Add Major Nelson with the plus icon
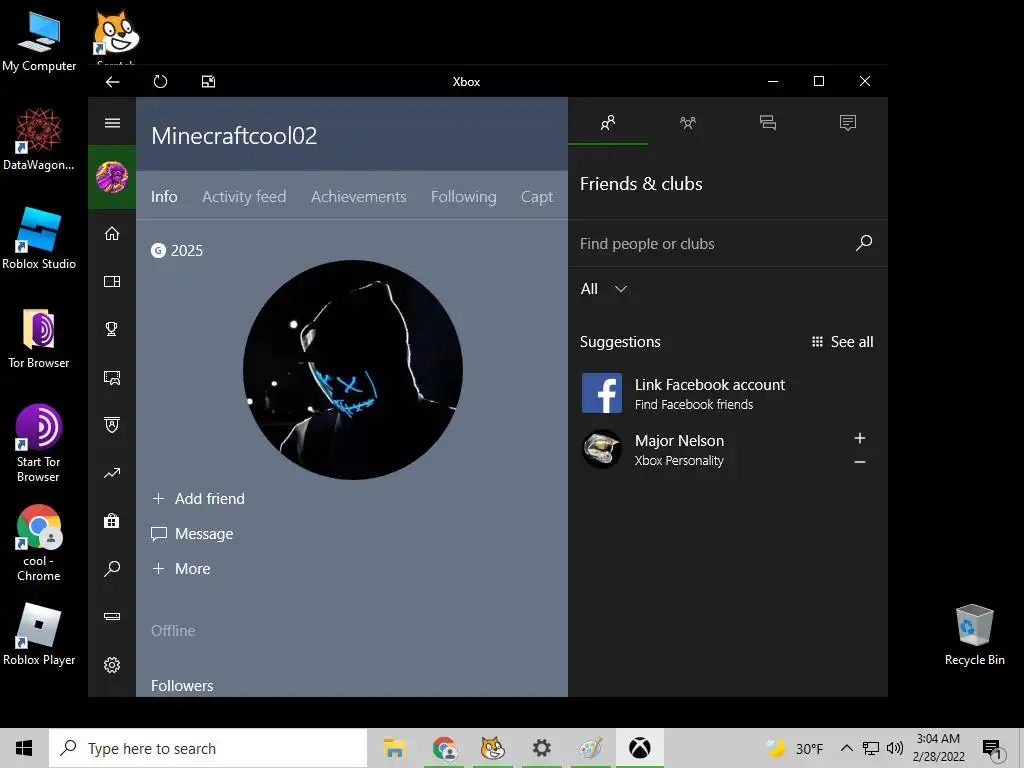Viewport: 1024px width, 768px height. pos(860,438)
